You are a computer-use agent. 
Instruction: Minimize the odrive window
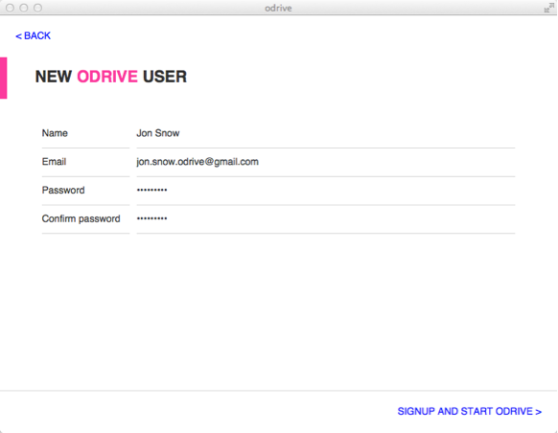24,7
